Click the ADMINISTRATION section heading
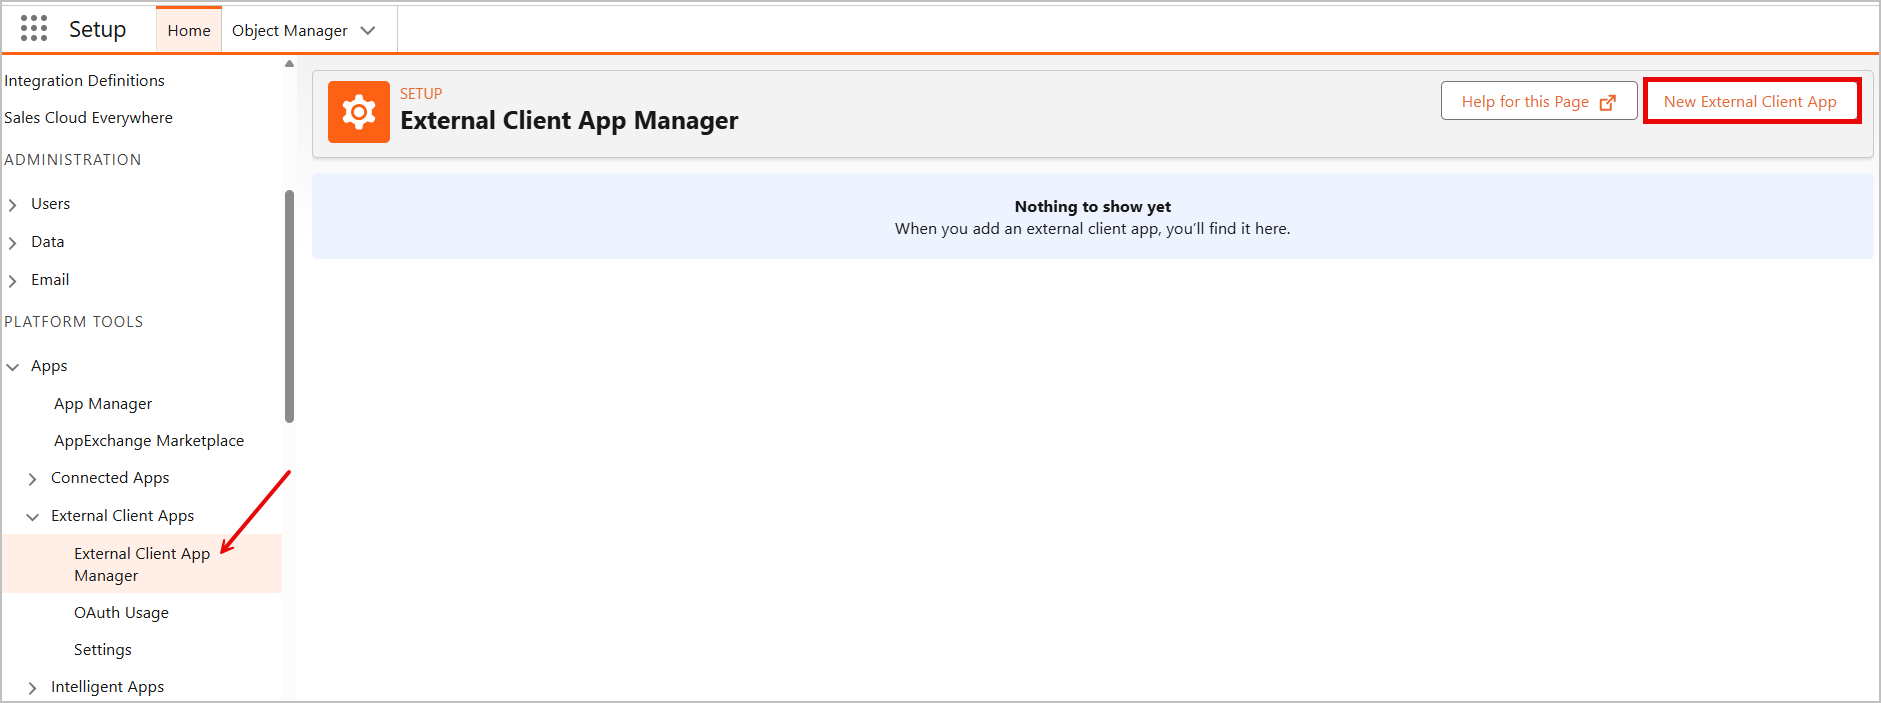Viewport: 1881px width, 703px height. click(x=72, y=160)
